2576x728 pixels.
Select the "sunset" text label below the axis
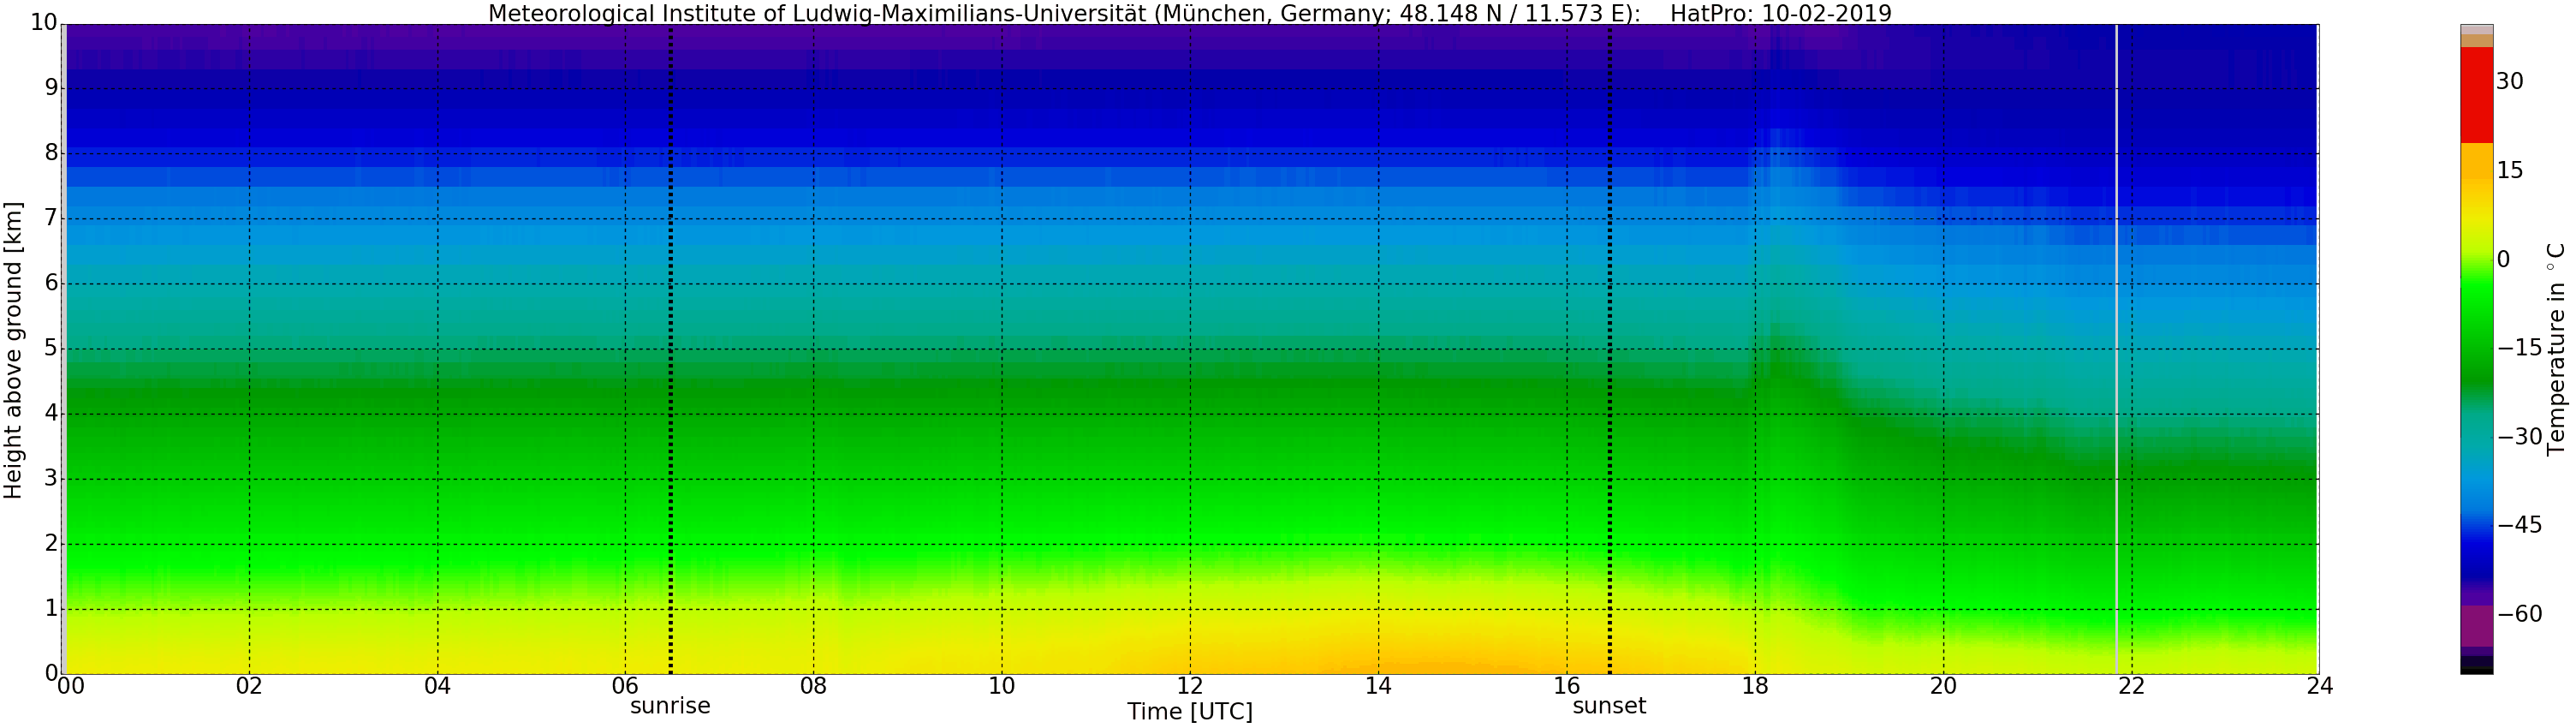(x=1609, y=706)
